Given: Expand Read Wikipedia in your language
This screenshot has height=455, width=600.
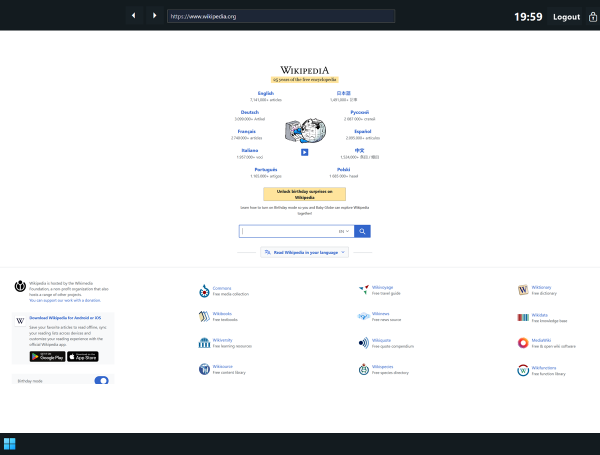Looking at the screenshot, I should click(304, 253).
